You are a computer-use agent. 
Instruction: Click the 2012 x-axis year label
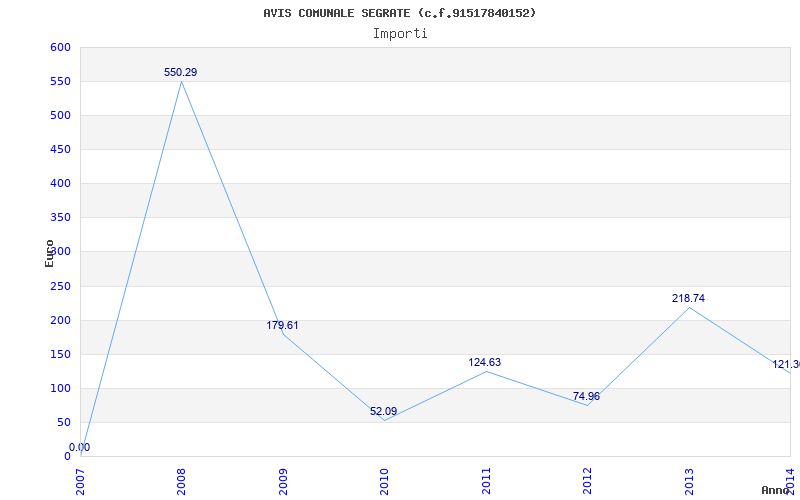[x=587, y=482]
